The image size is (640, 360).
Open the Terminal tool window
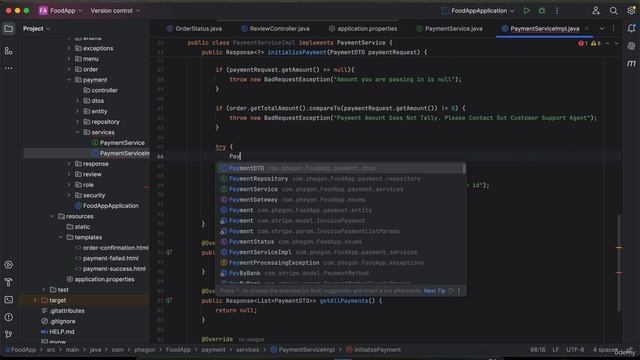[x=9, y=300]
